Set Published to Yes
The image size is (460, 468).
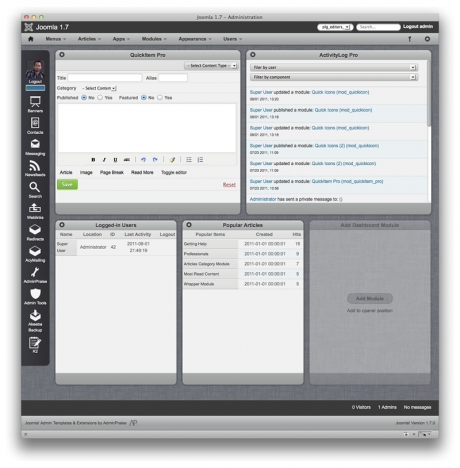[x=100, y=98]
